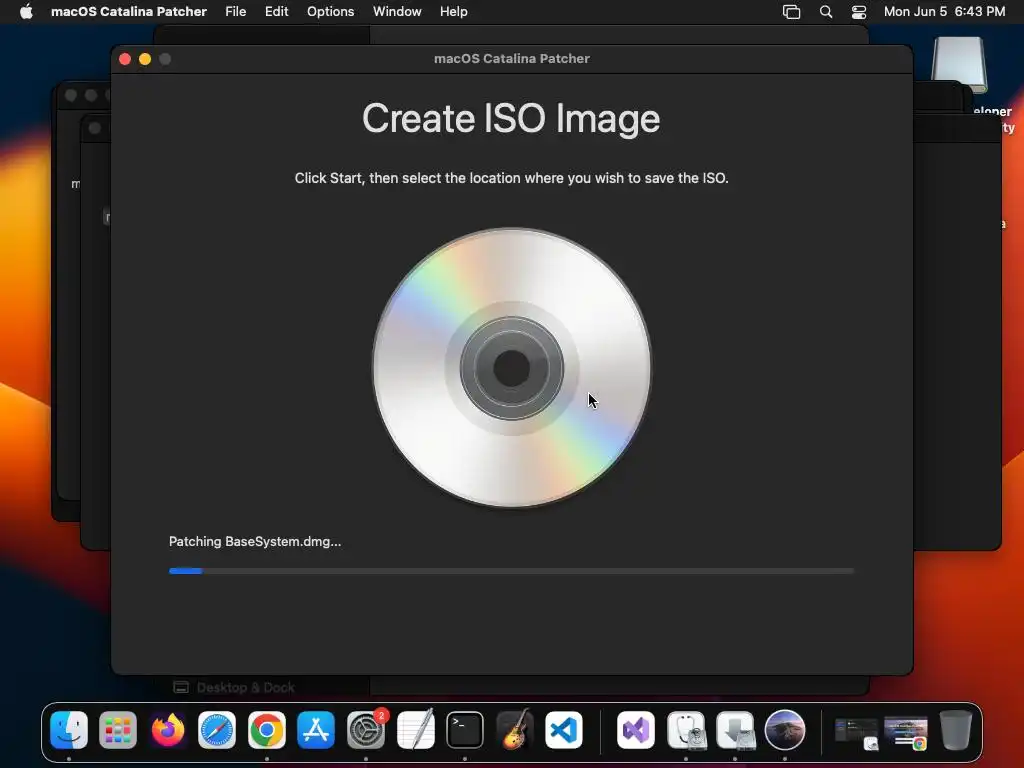Click the date and time in menu bar
Screen dimensions: 1024x768
[944, 12]
